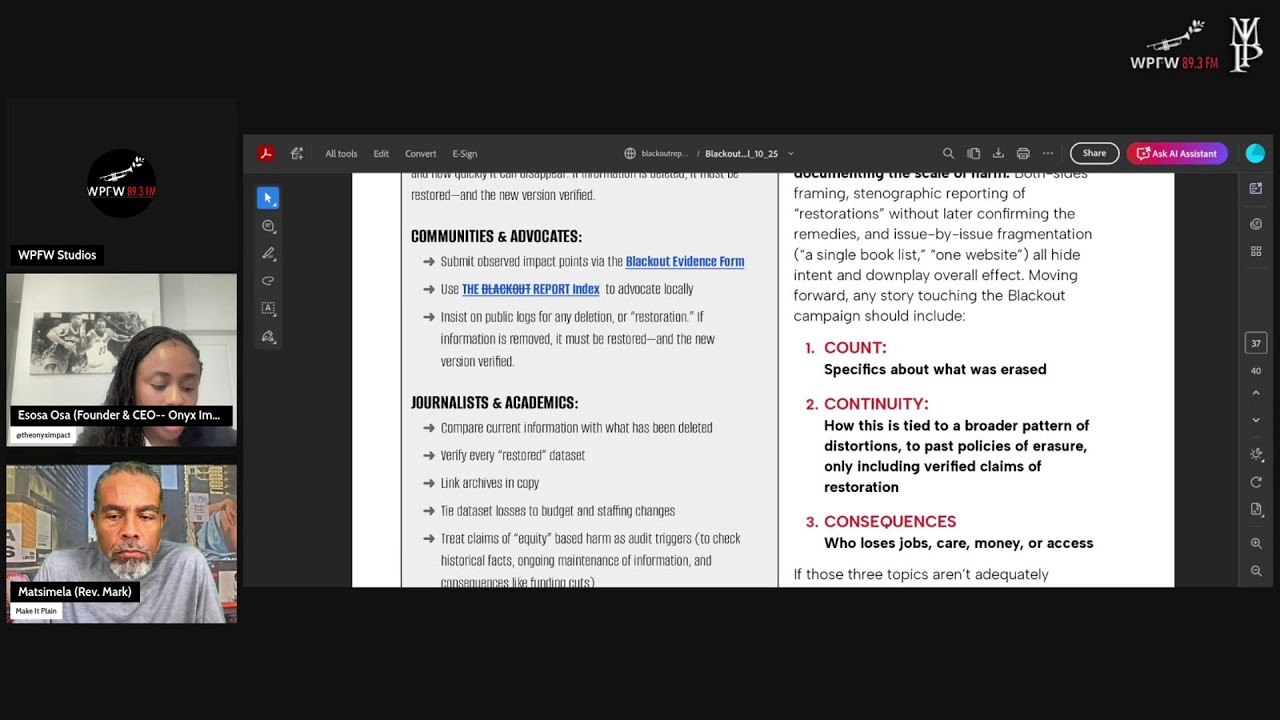Screen dimensions: 1280x720
Task: Print the document using the printer icon
Action: (x=1023, y=154)
